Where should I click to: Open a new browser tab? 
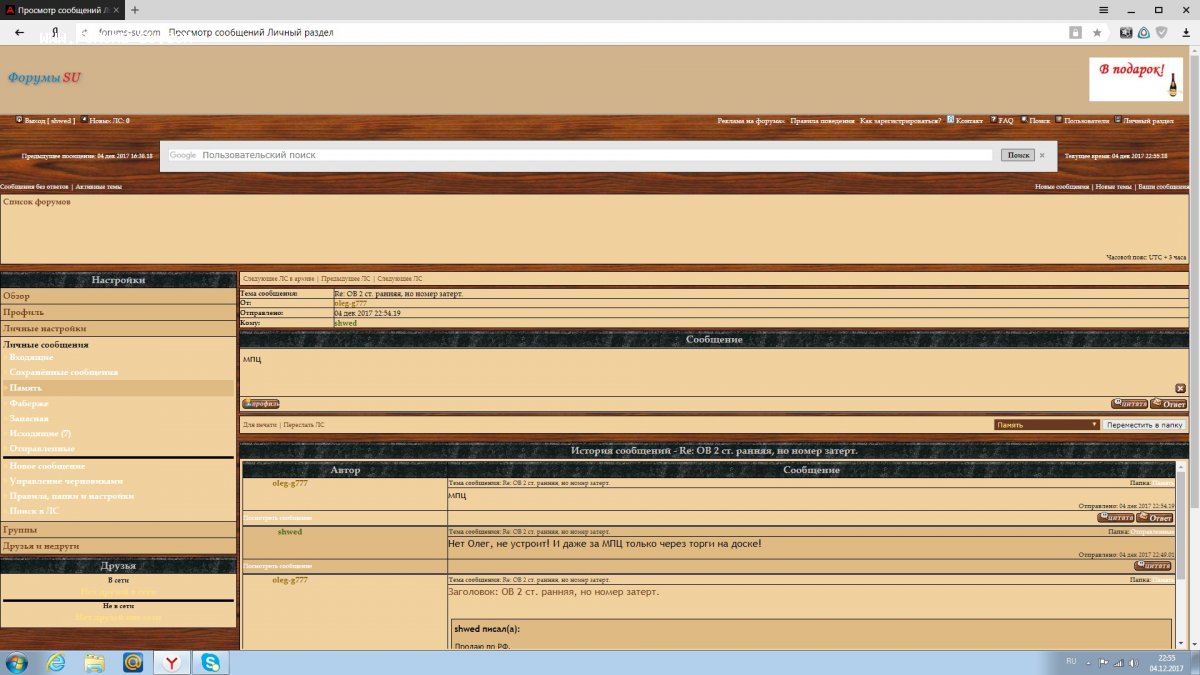pos(135,9)
